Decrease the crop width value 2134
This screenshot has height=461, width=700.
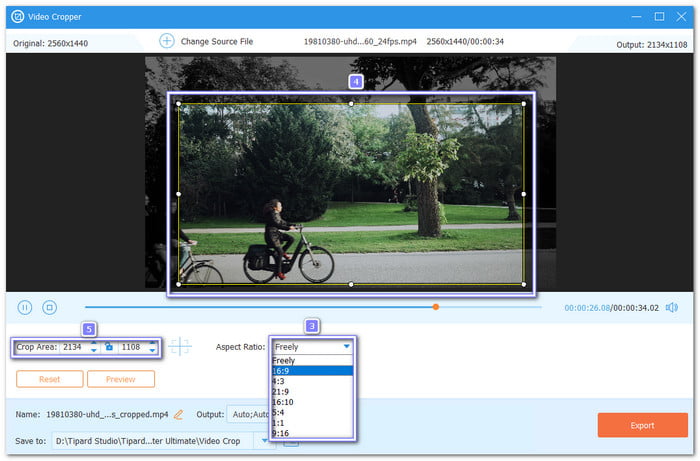click(94, 350)
